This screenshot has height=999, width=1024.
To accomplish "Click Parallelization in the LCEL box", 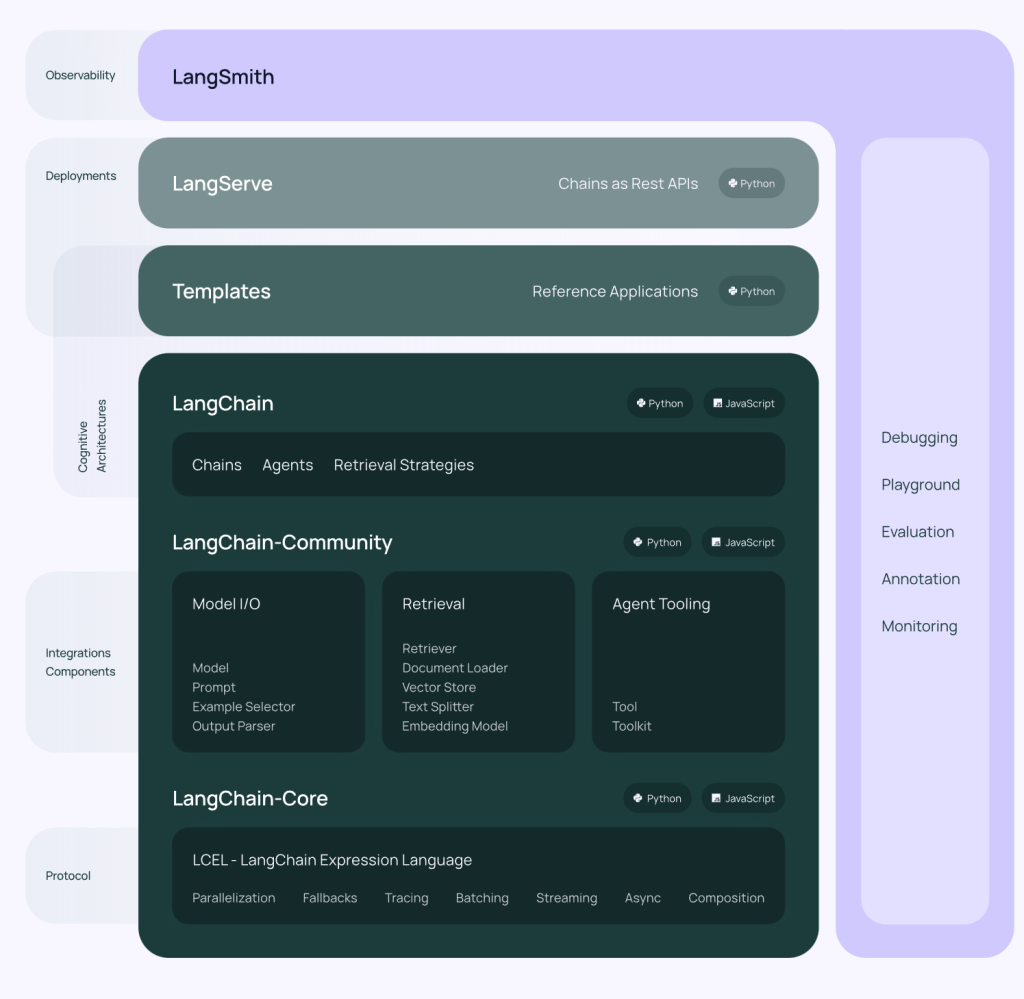I will coord(234,898).
